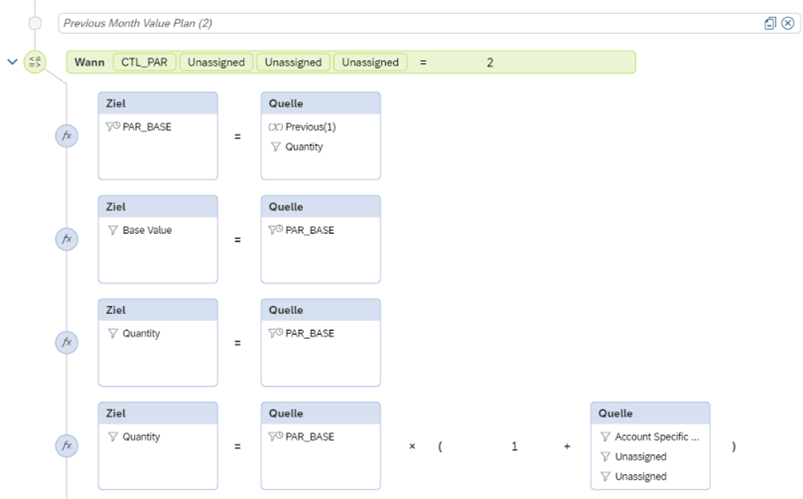Click the filter icon beside Account Specific
Screen dimensions: 803x499
[605, 437]
